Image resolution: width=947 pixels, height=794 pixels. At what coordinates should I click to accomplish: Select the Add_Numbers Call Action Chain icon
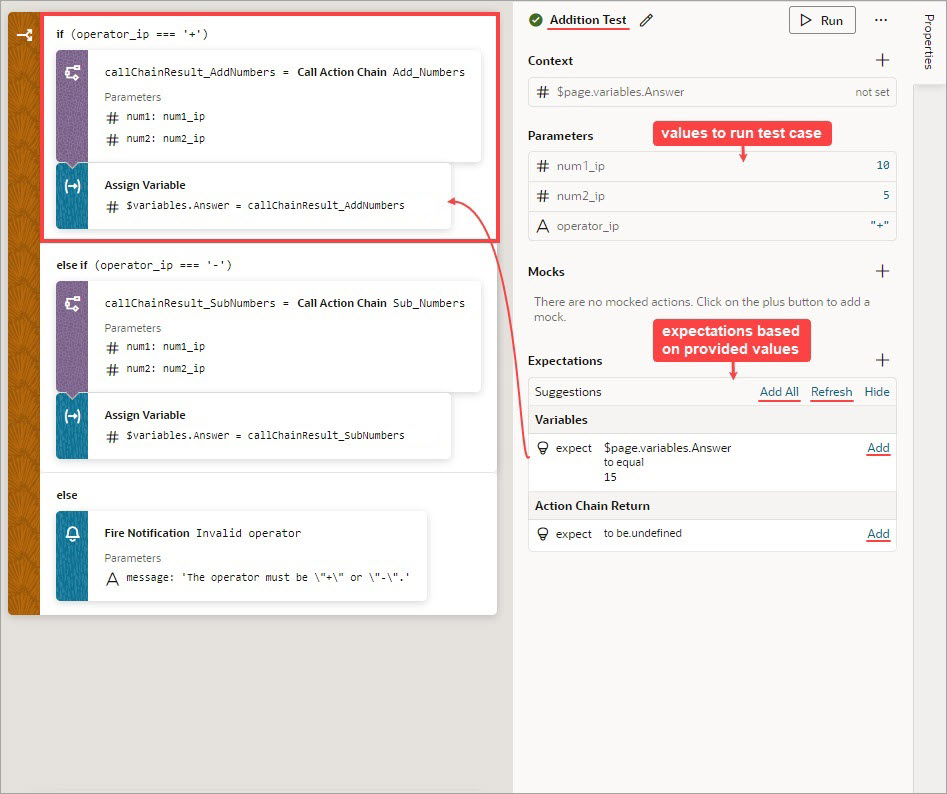pyautogui.click(x=72, y=73)
